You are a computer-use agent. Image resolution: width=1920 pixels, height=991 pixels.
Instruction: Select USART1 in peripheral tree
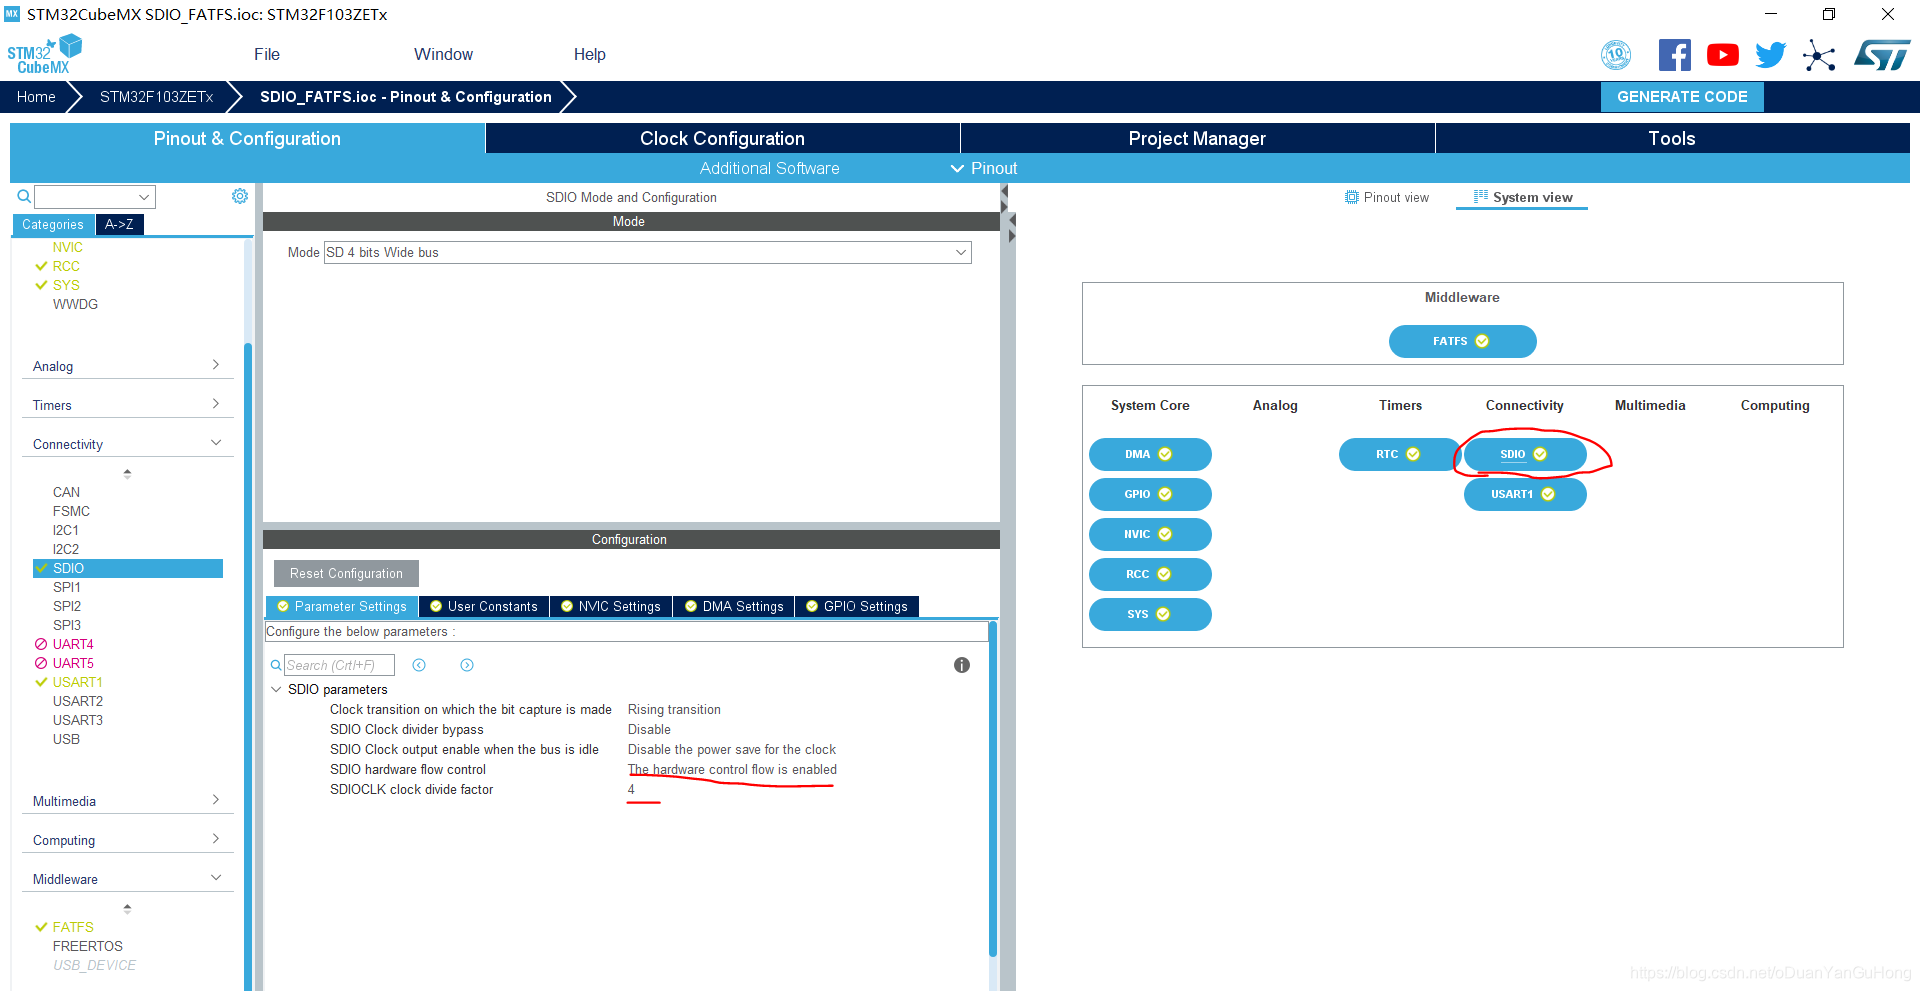77,682
